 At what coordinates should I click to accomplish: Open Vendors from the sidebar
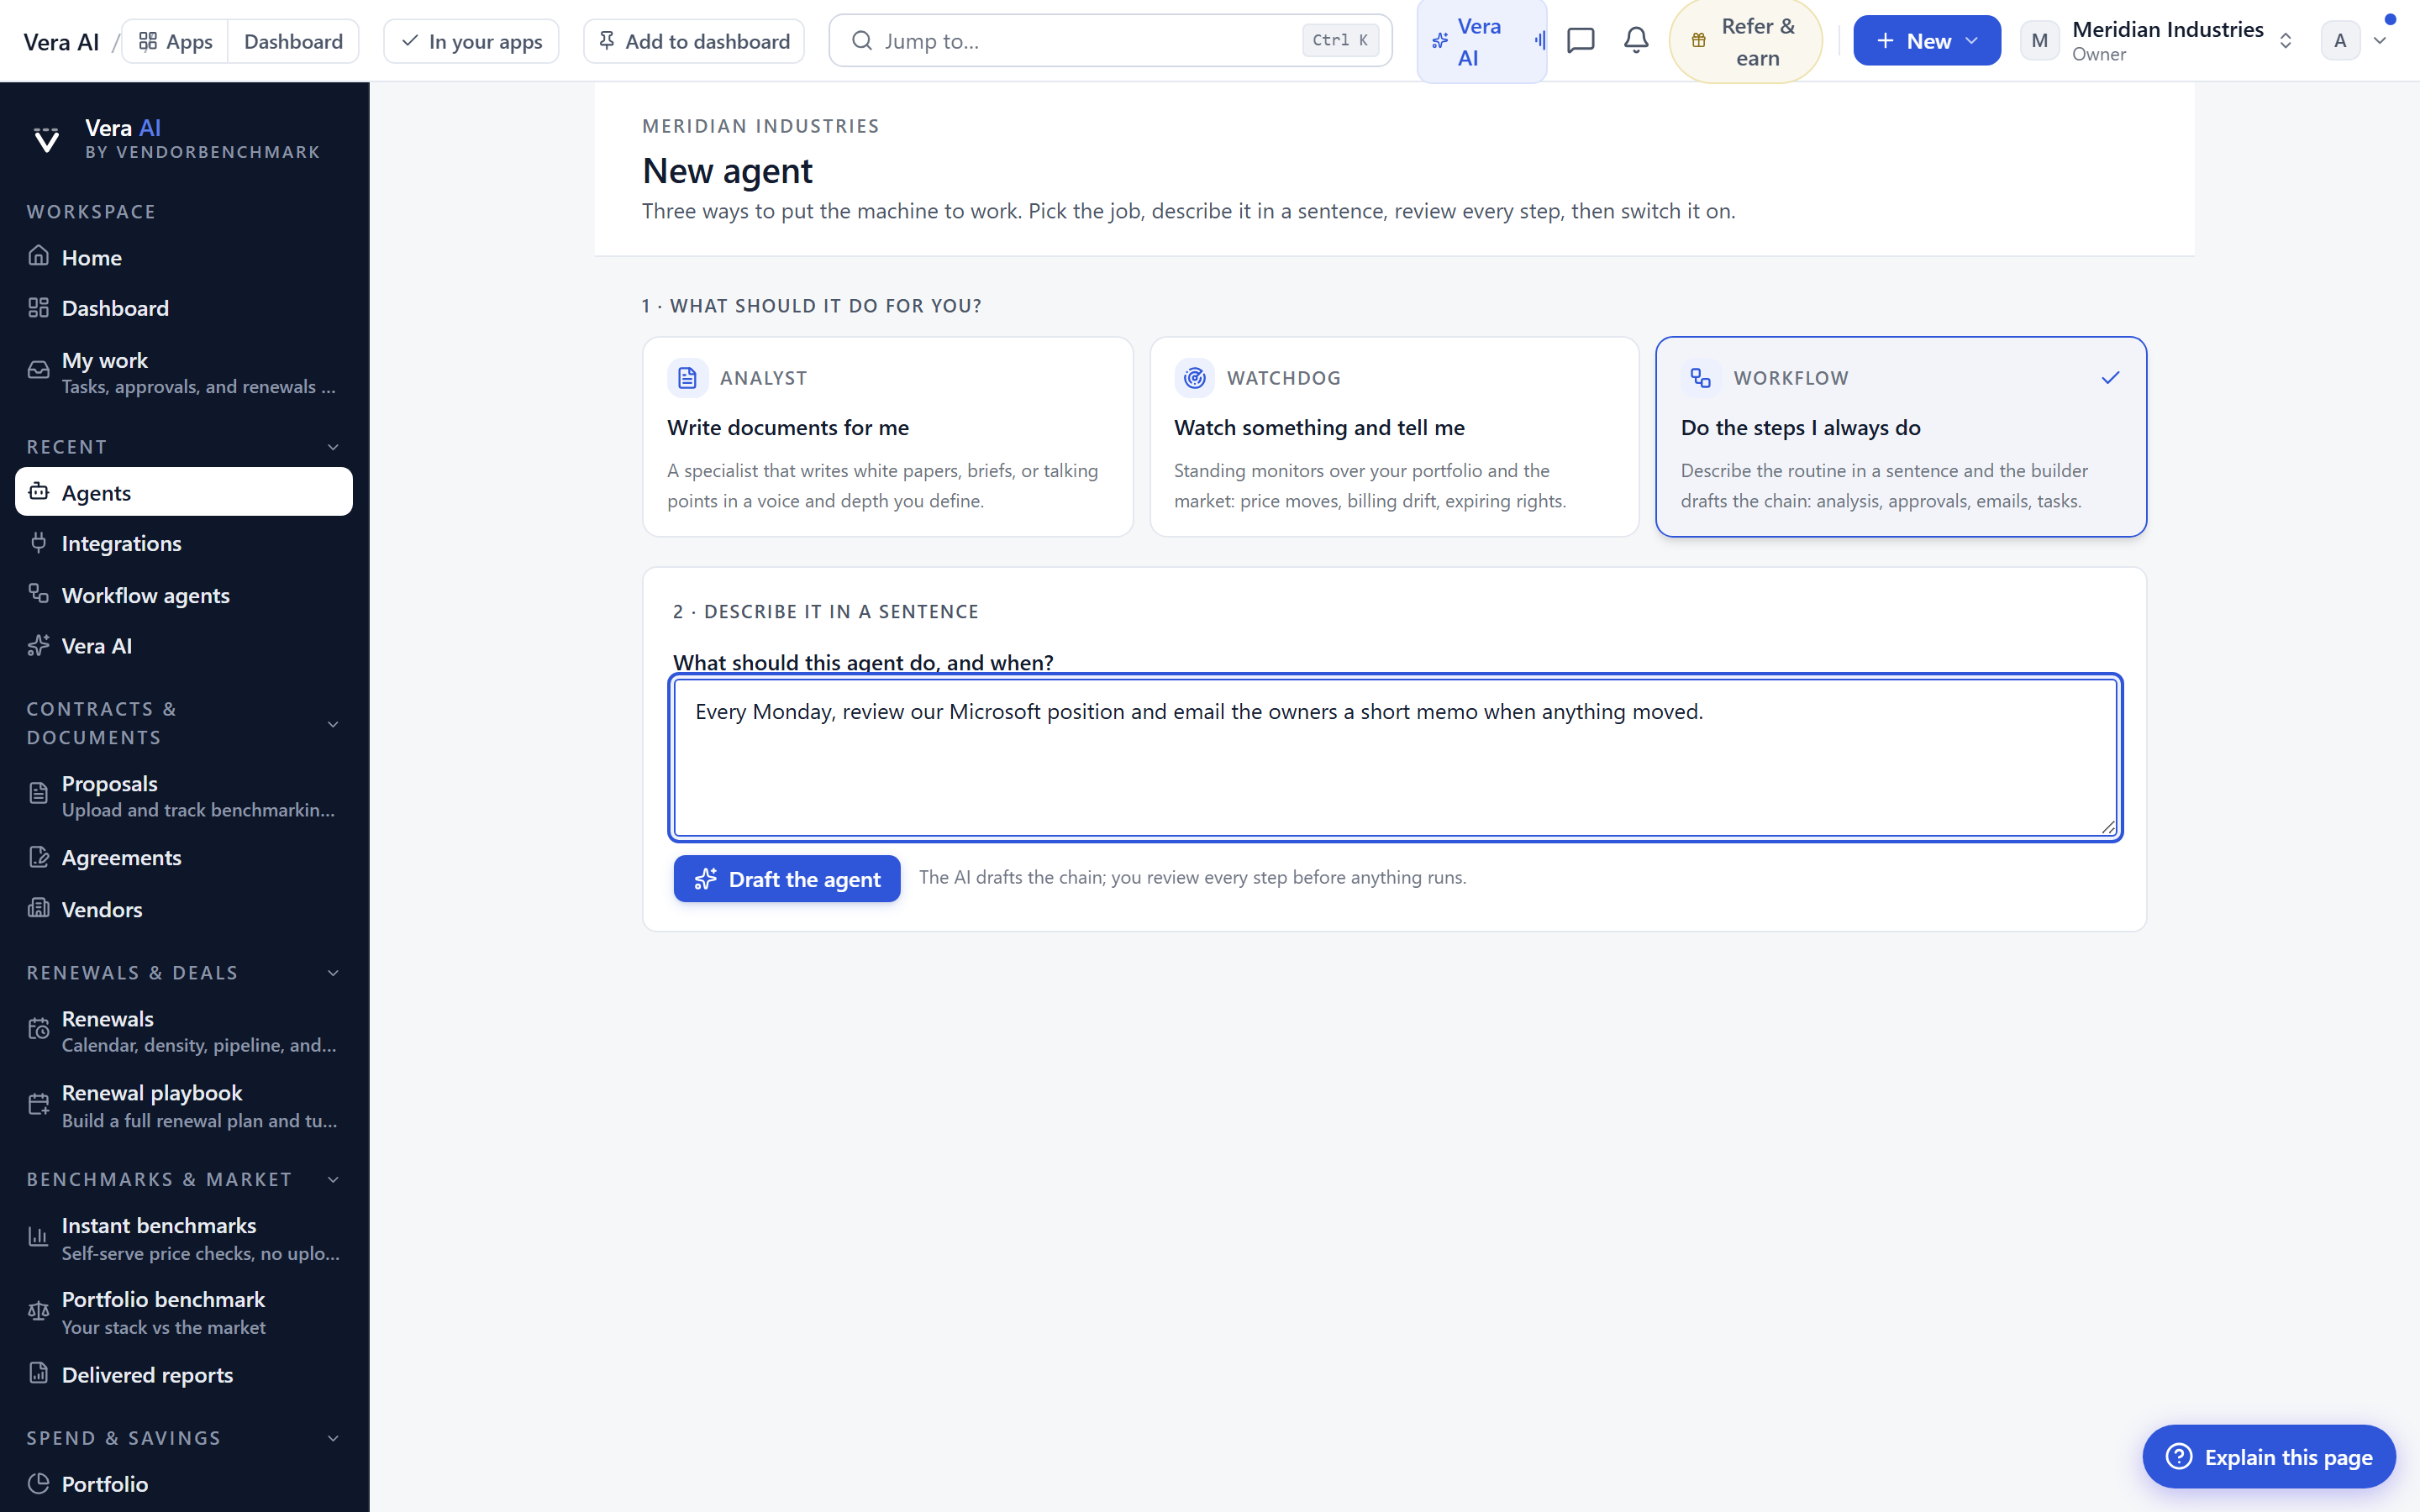tap(184, 909)
